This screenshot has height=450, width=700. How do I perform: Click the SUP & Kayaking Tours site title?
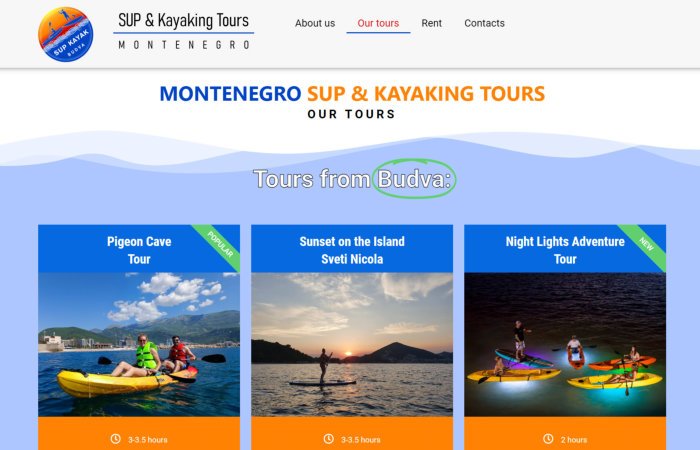click(183, 21)
